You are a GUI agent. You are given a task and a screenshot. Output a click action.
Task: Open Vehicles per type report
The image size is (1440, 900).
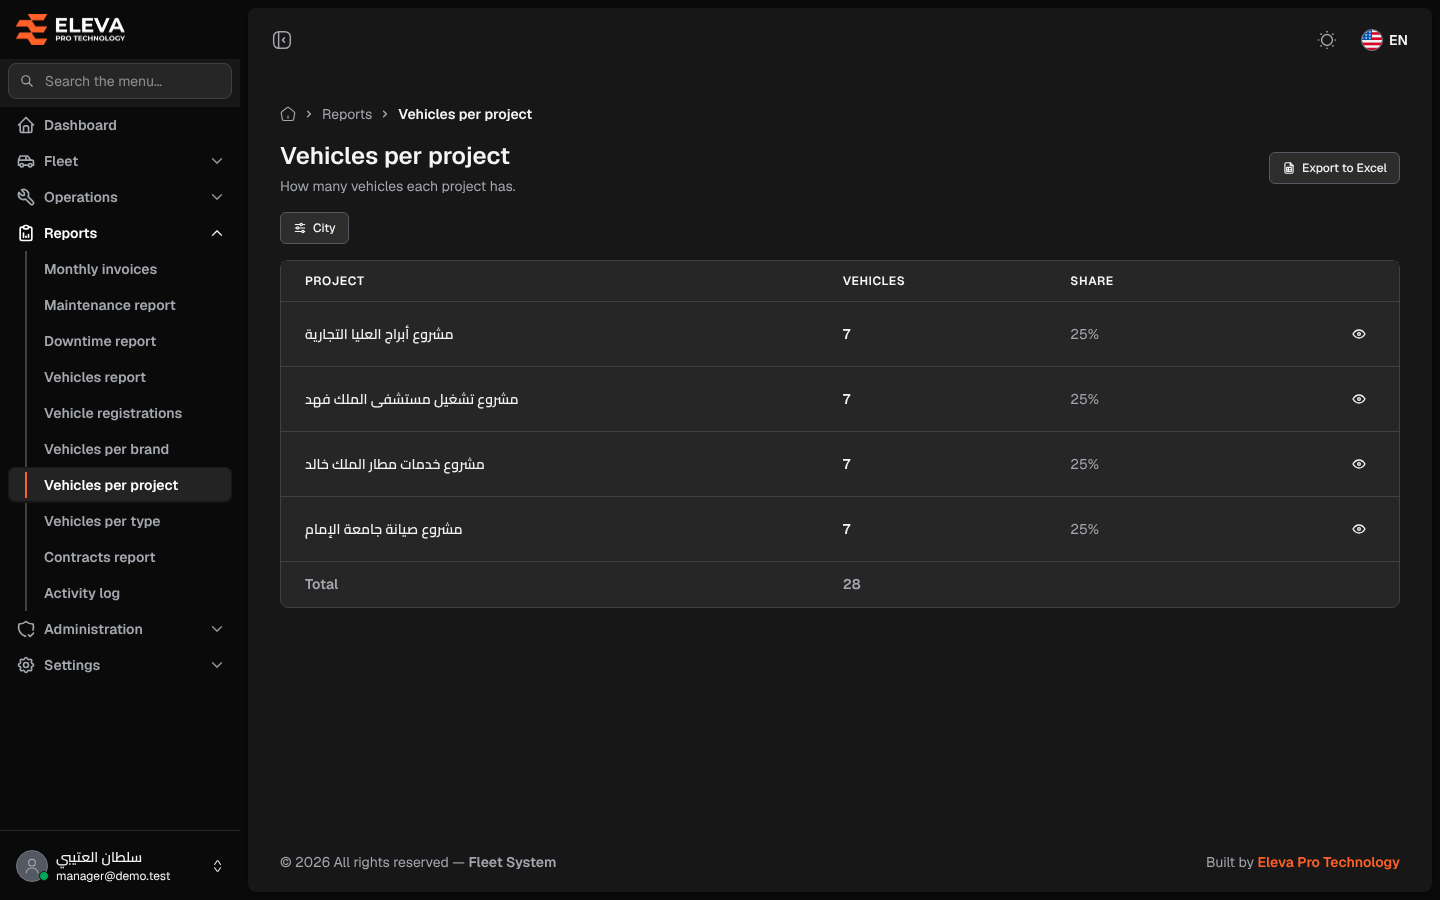102,521
